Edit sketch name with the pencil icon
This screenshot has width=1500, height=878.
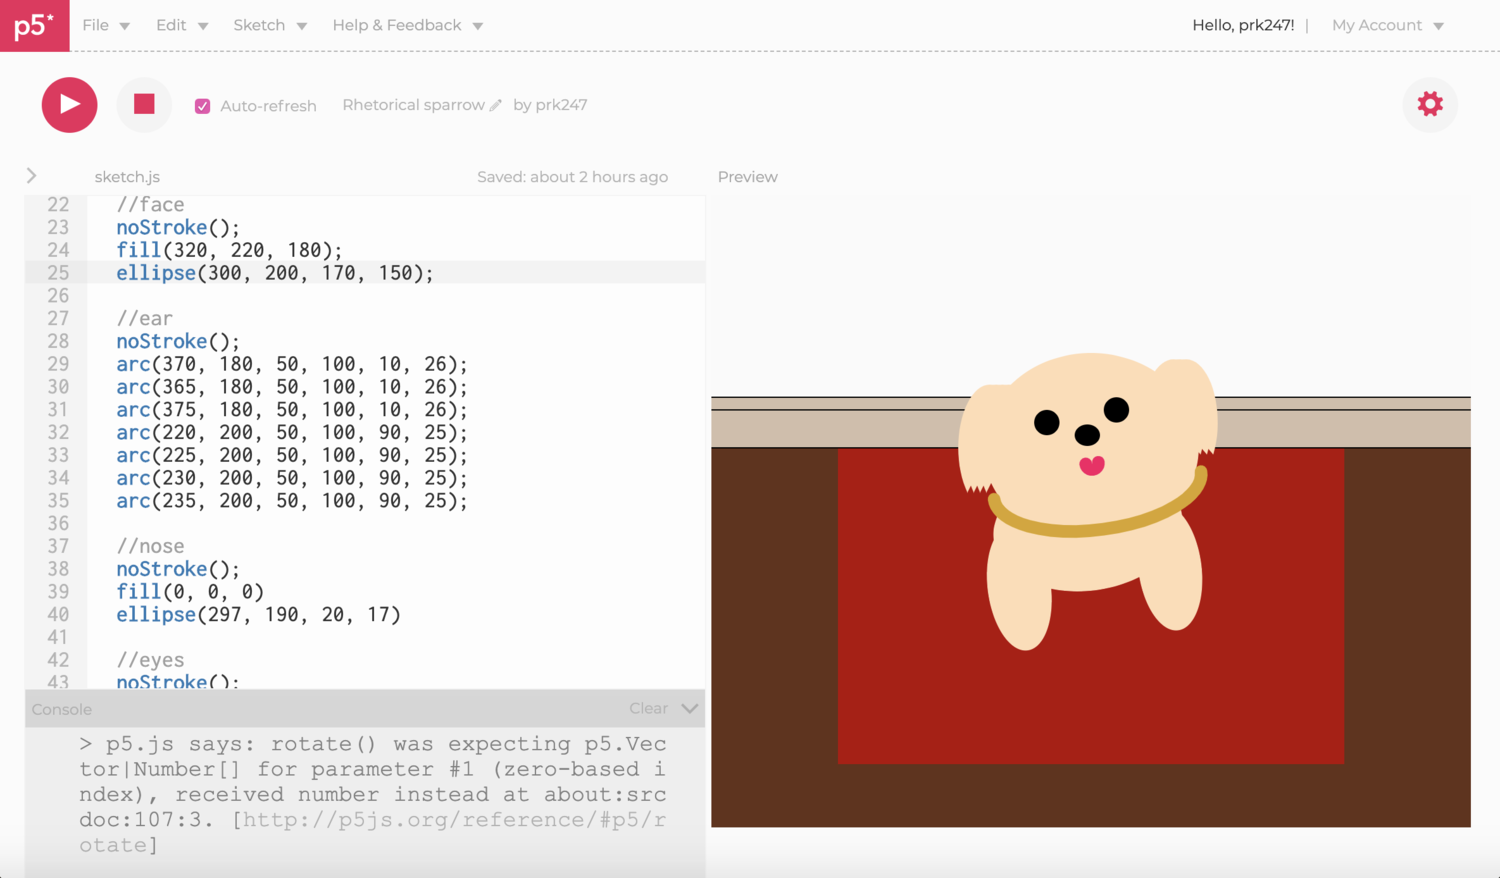[496, 105]
